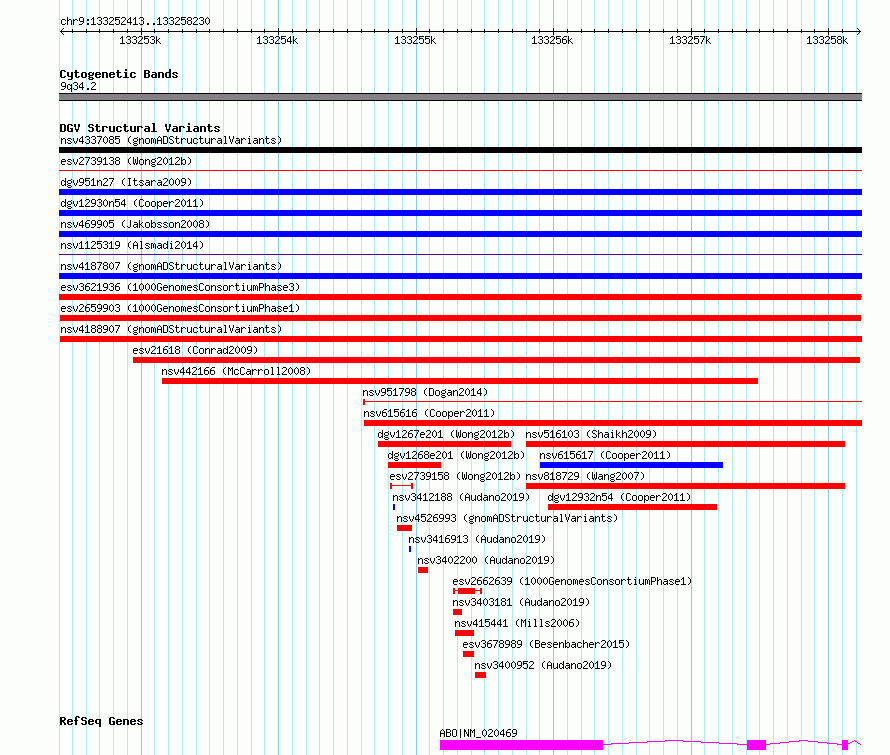890x755 pixels.
Task: Click the 133254k ruler label
Action: [x=277, y=40]
